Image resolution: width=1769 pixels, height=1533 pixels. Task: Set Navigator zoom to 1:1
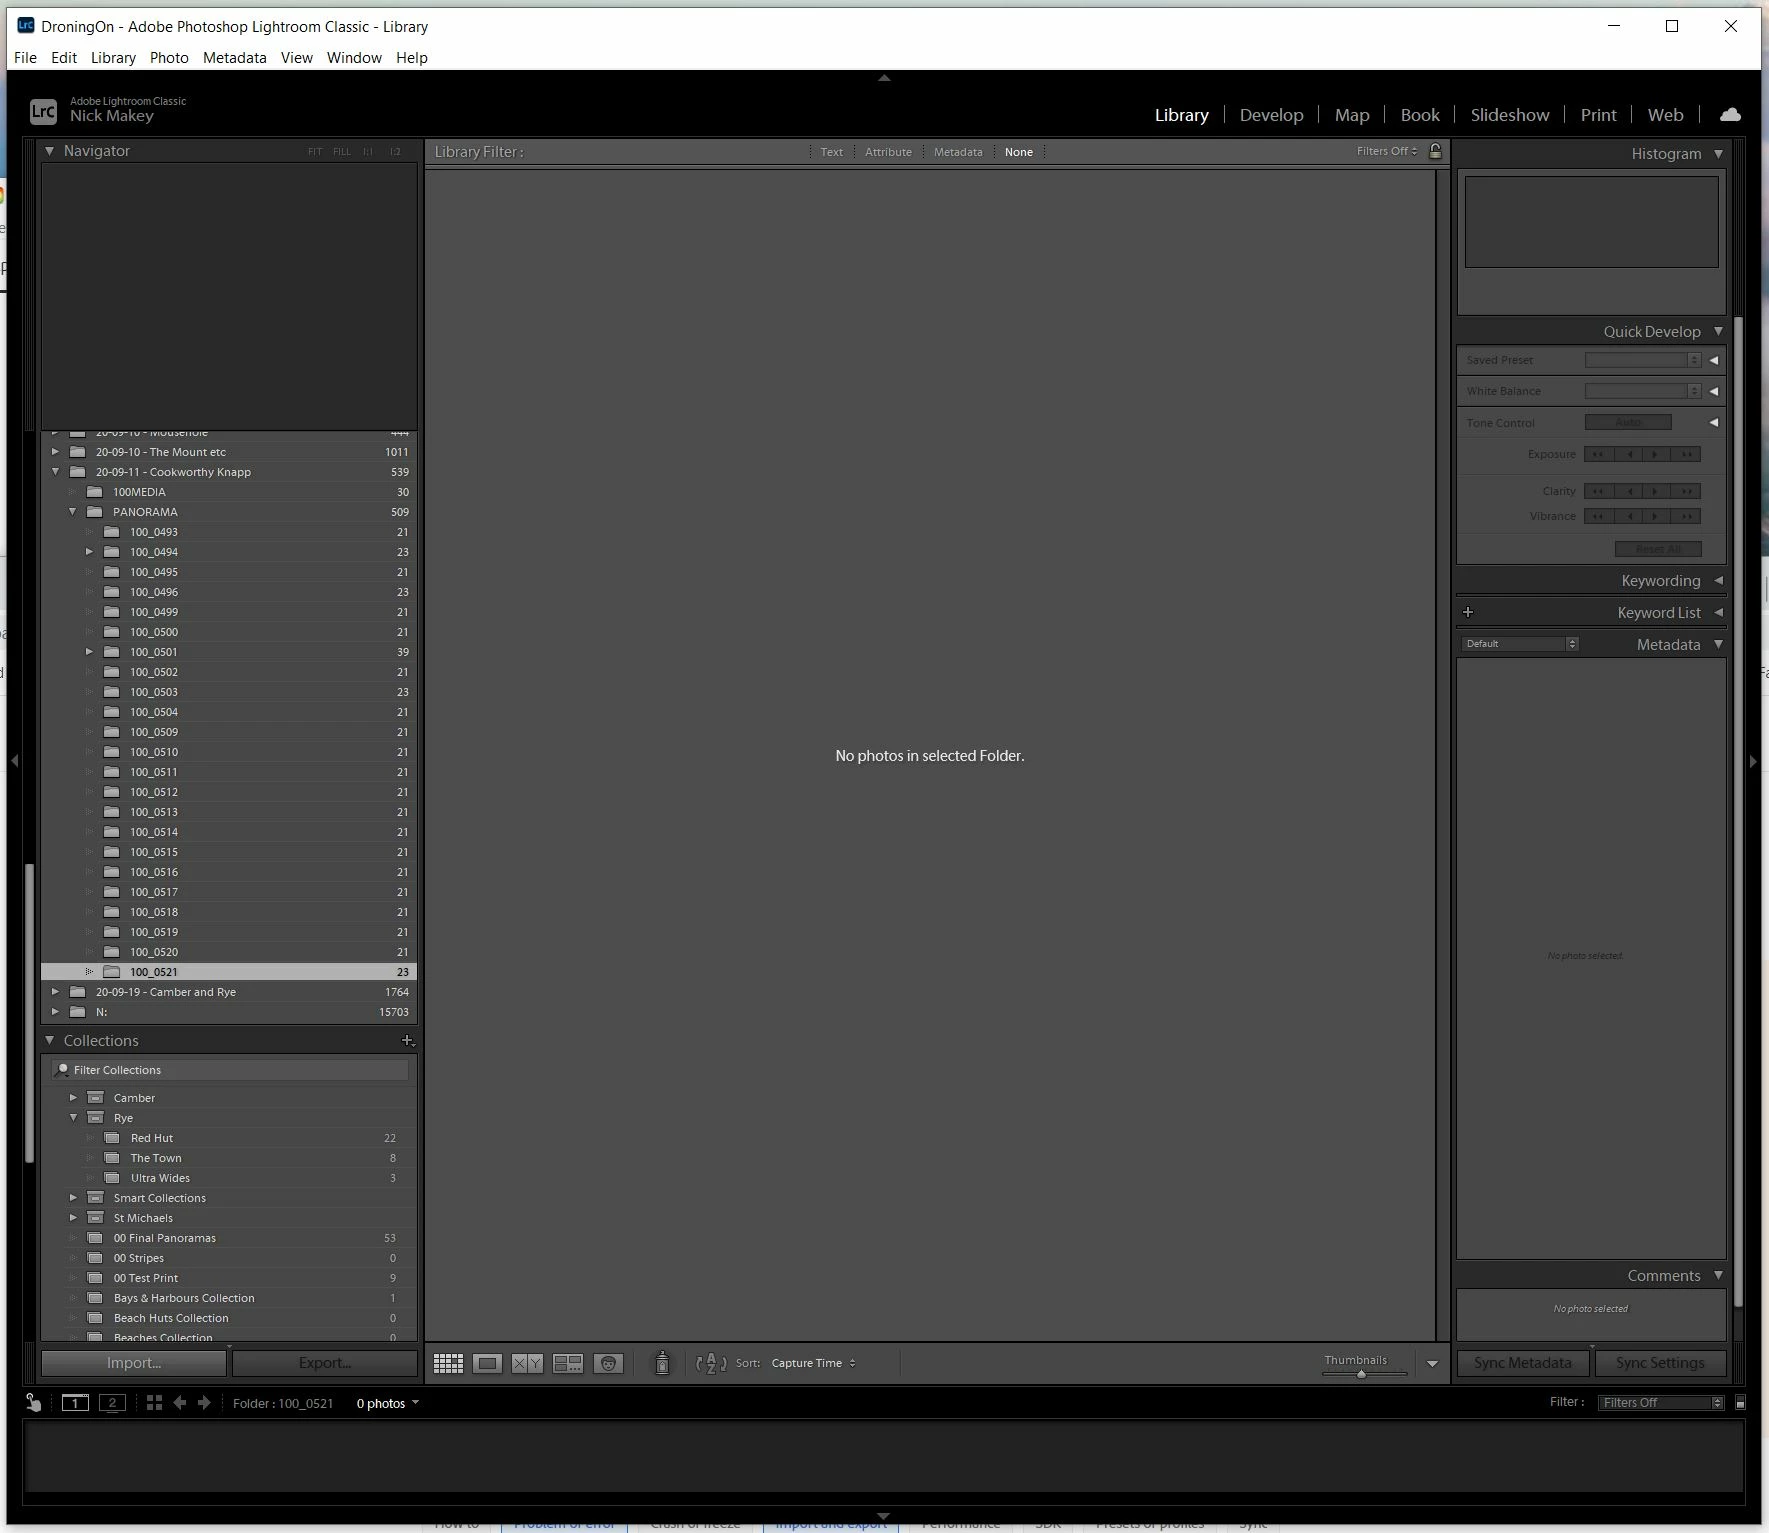coord(368,152)
